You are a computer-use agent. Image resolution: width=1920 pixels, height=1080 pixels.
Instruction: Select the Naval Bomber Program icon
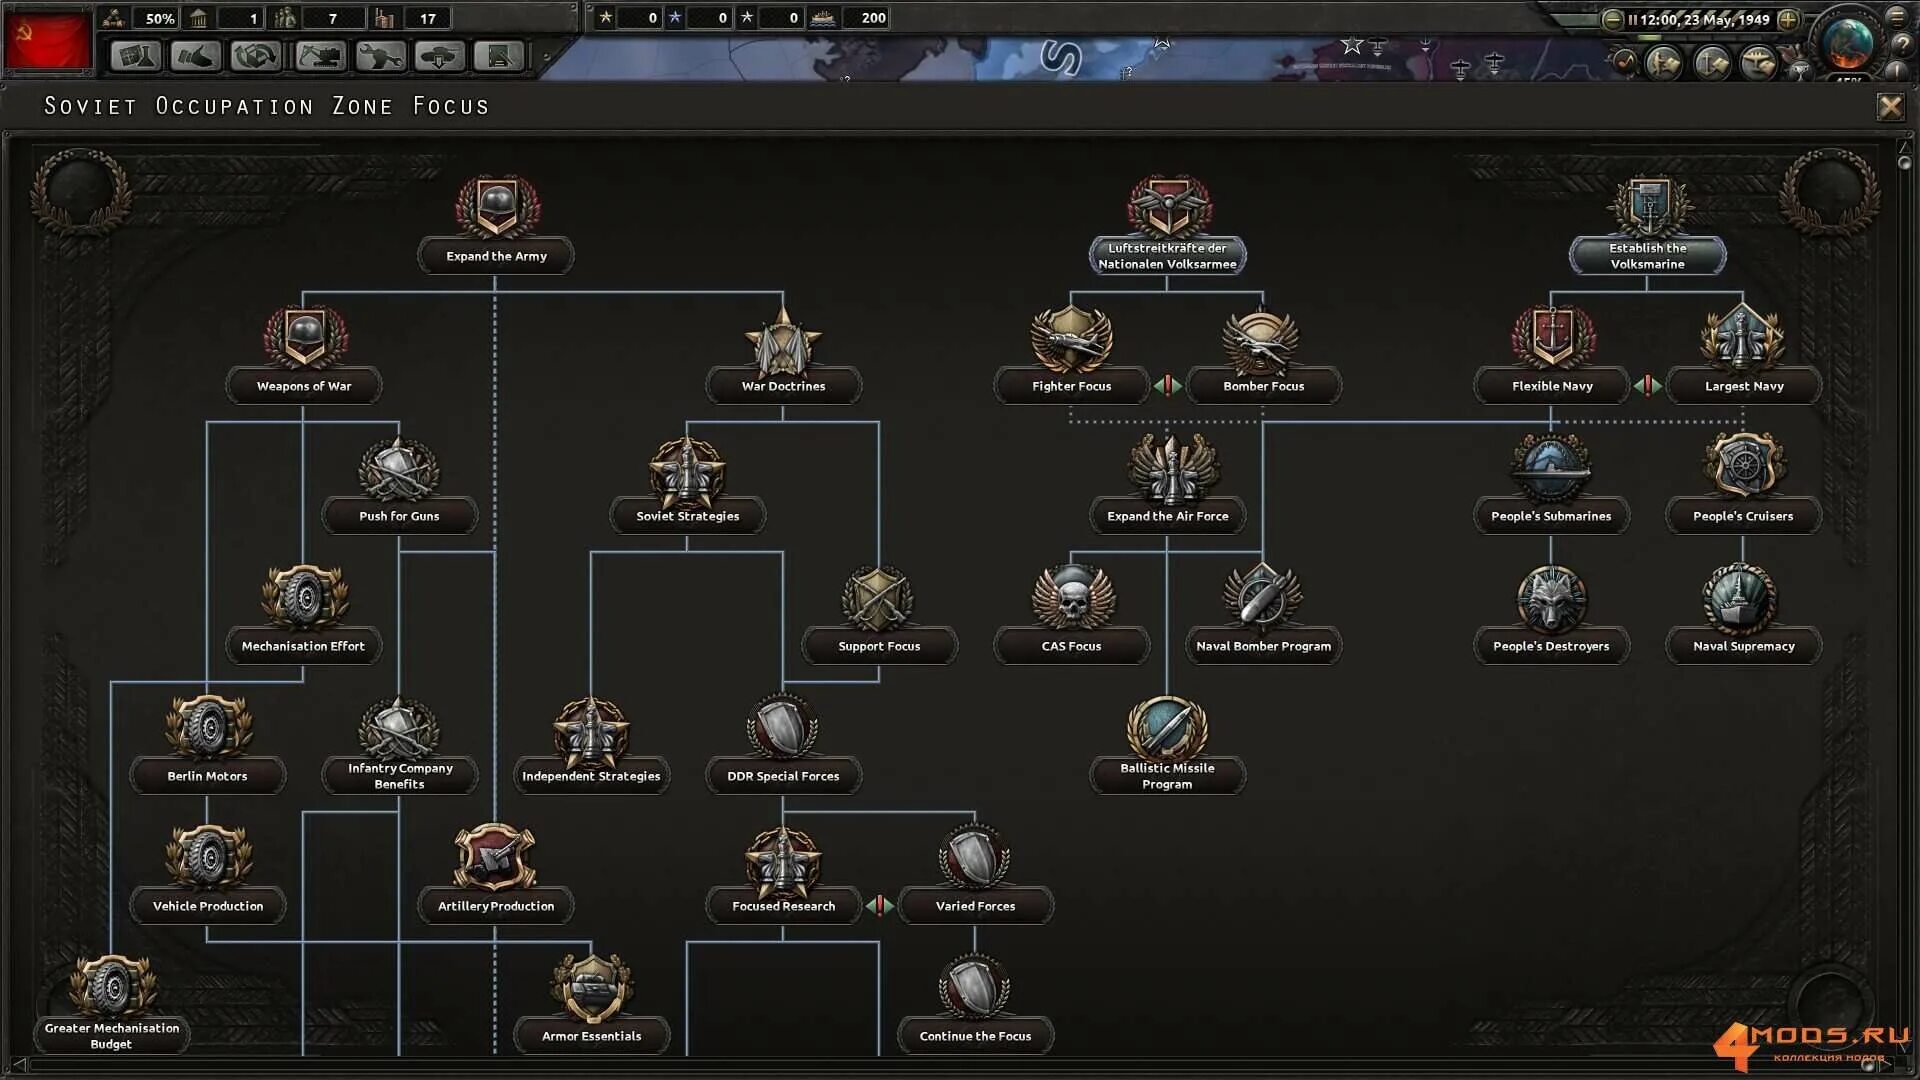(1263, 597)
